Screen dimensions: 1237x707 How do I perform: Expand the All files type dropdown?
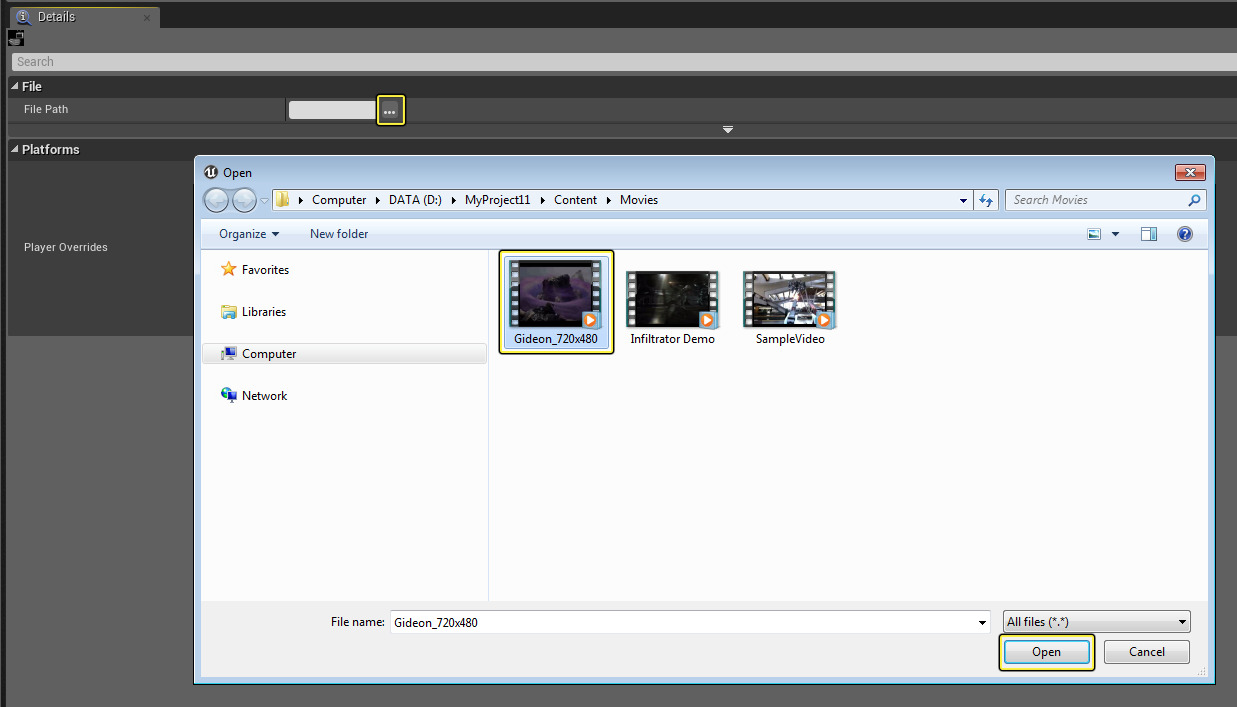[x=1096, y=622]
